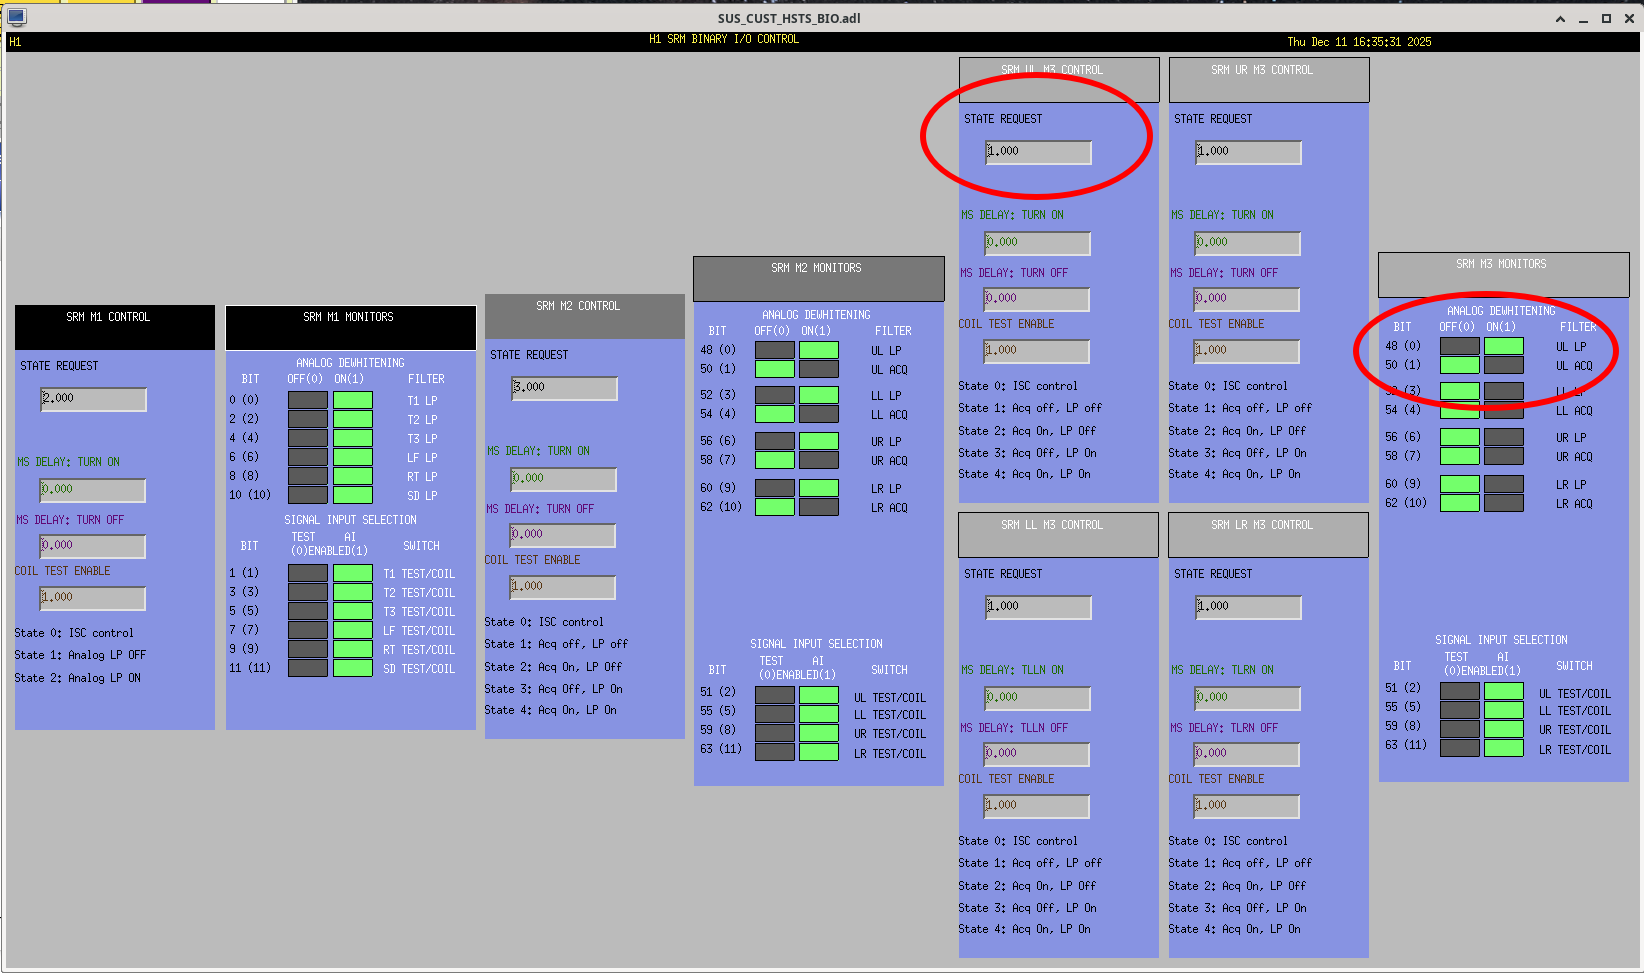Select Coil Test Enable field in M2 Control
Image resolution: width=1644 pixels, height=975 pixels.
click(x=562, y=587)
